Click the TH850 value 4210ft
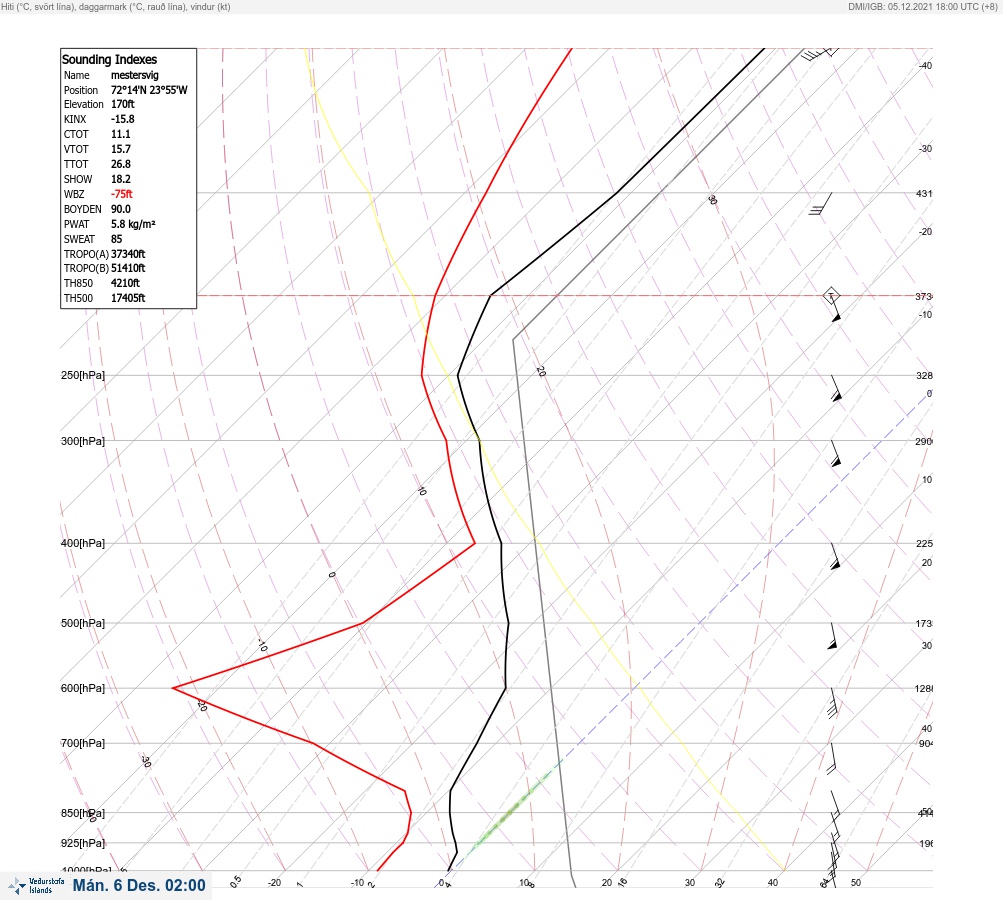This screenshot has width=1003, height=900. pyautogui.click(x=125, y=283)
